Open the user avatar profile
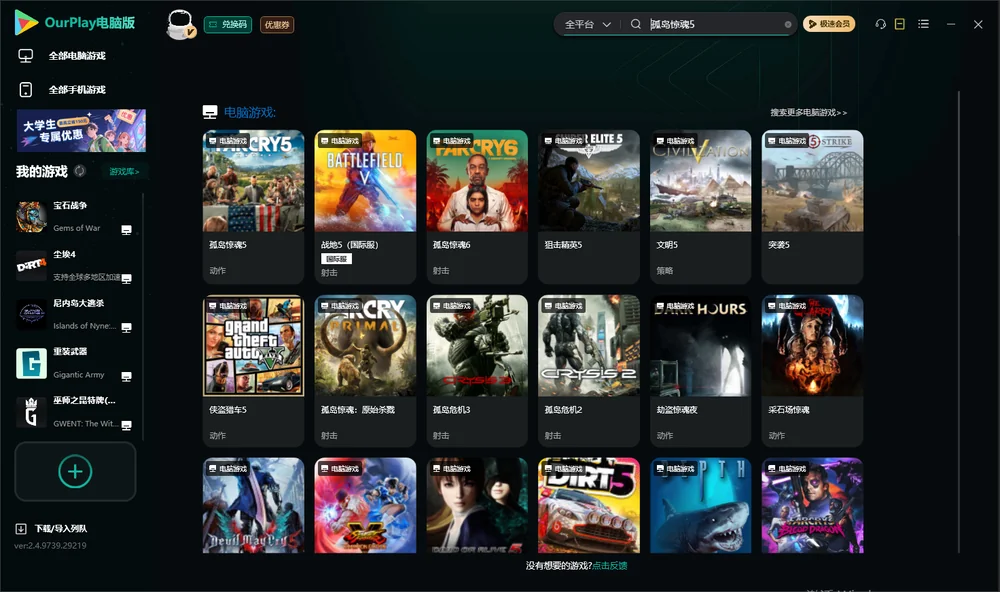1000x592 pixels. point(180,24)
